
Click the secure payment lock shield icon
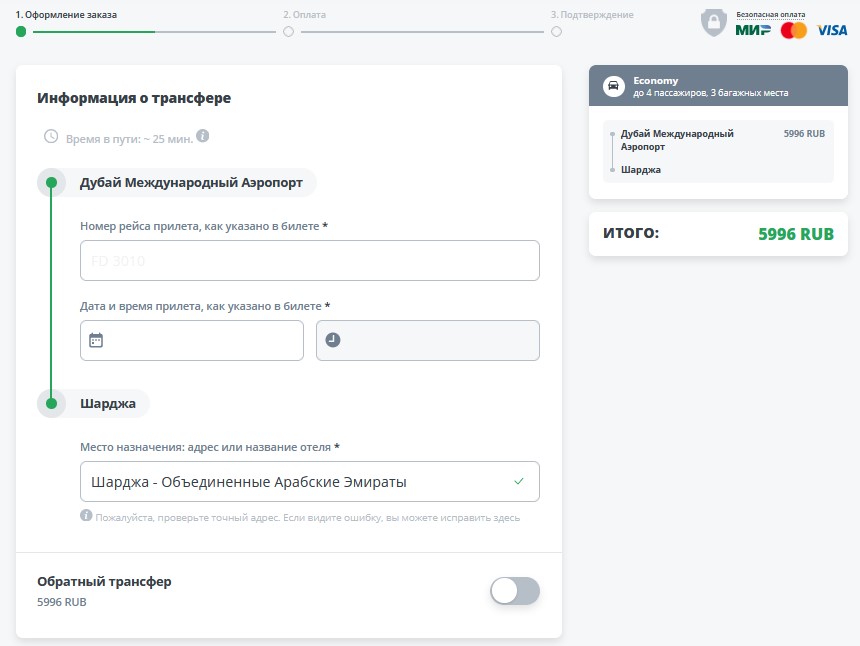[x=713, y=24]
